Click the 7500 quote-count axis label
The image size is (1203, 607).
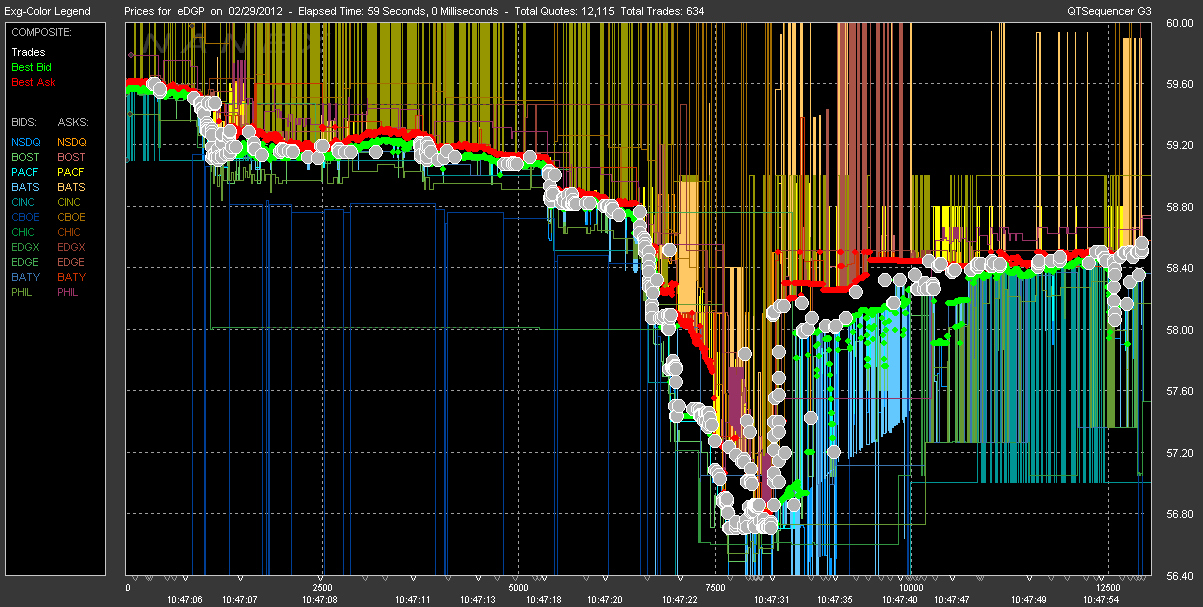coord(714,587)
